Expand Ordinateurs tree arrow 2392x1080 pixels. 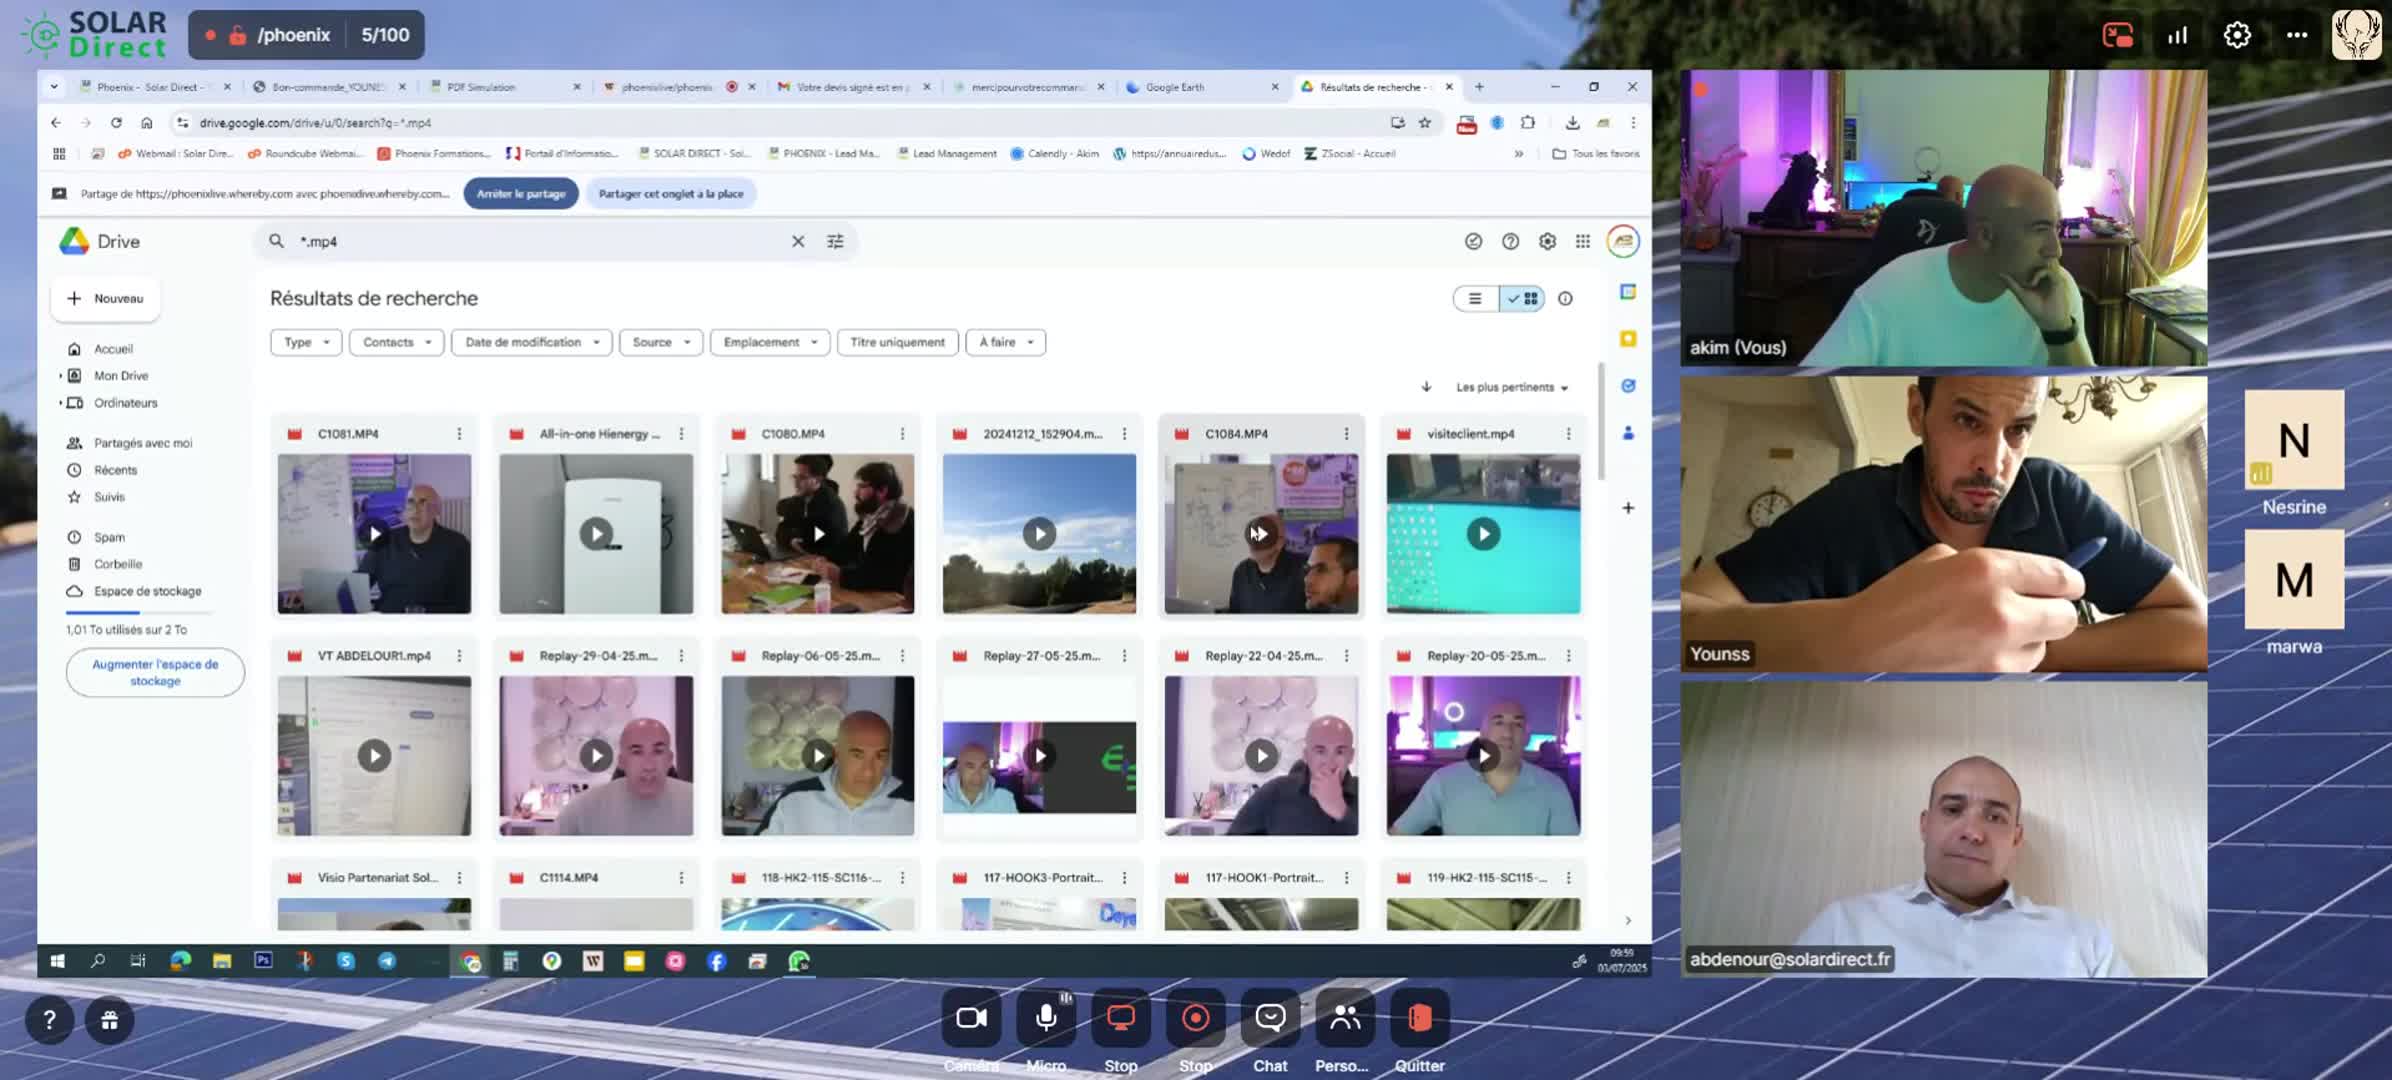(x=60, y=403)
